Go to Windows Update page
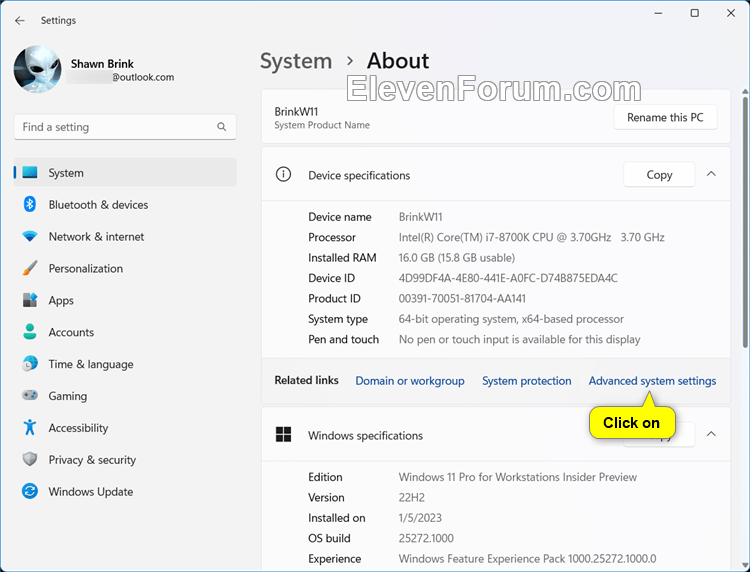 point(91,492)
